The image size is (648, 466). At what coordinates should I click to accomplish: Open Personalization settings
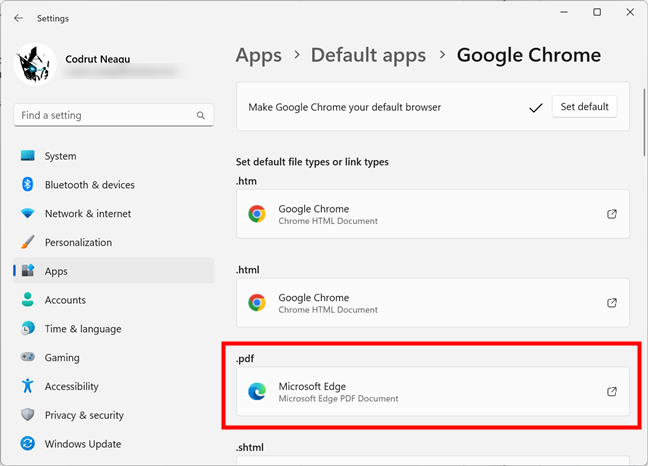(78, 242)
